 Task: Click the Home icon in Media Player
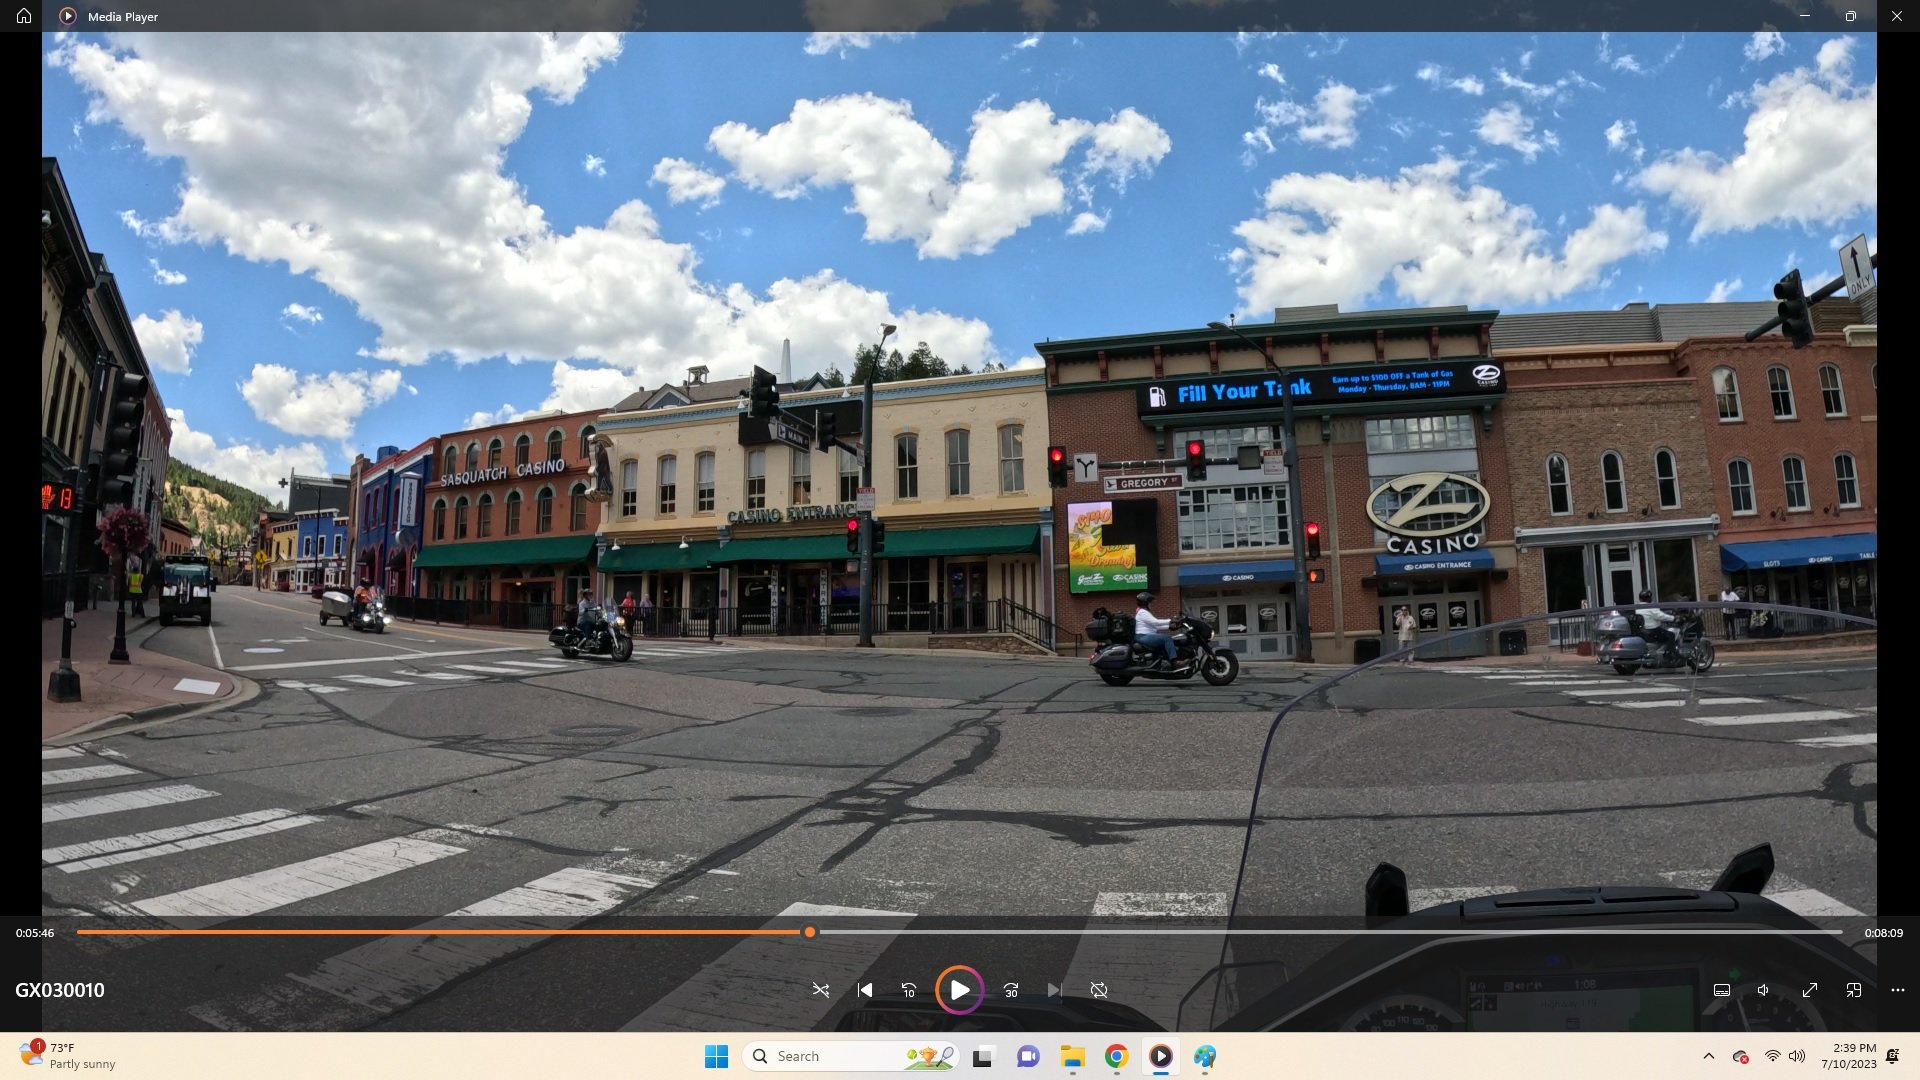(x=24, y=16)
